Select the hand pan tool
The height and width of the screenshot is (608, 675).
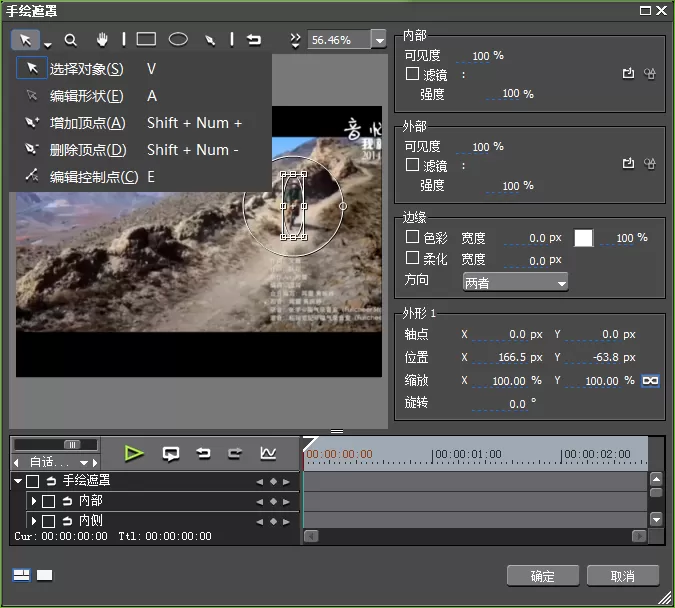tap(102, 40)
